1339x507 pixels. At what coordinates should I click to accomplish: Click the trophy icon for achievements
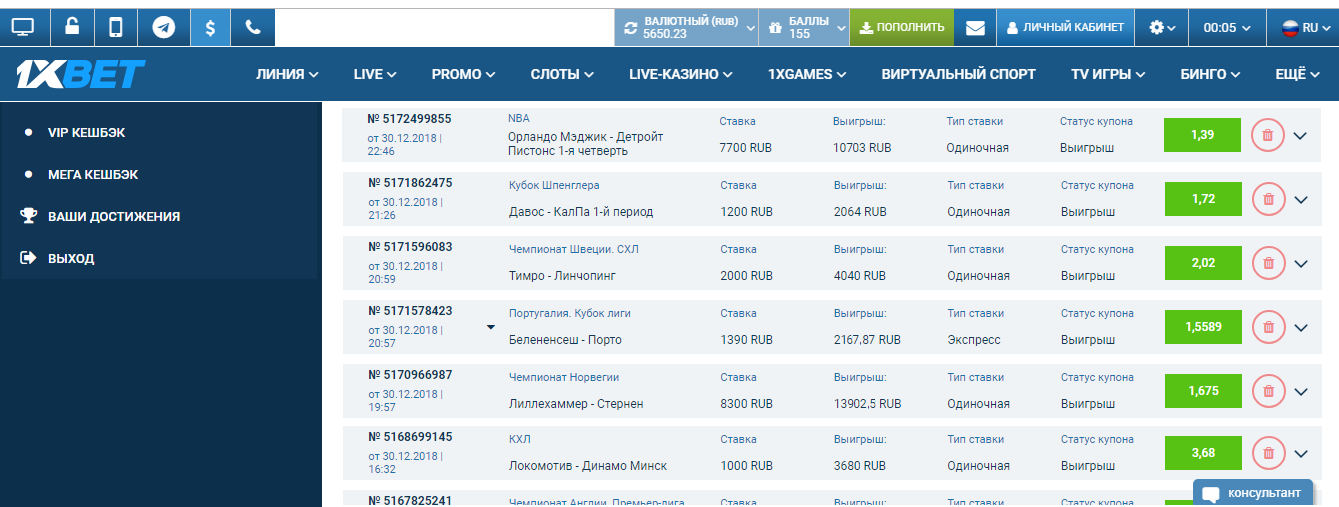pyautogui.click(x=29, y=216)
